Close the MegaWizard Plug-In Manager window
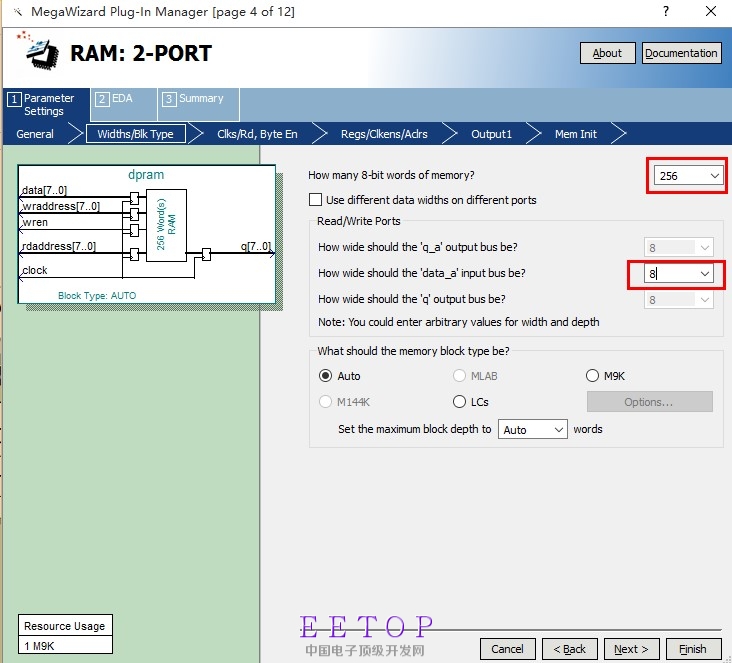This screenshot has width=732, height=663. (x=711, y=11)
